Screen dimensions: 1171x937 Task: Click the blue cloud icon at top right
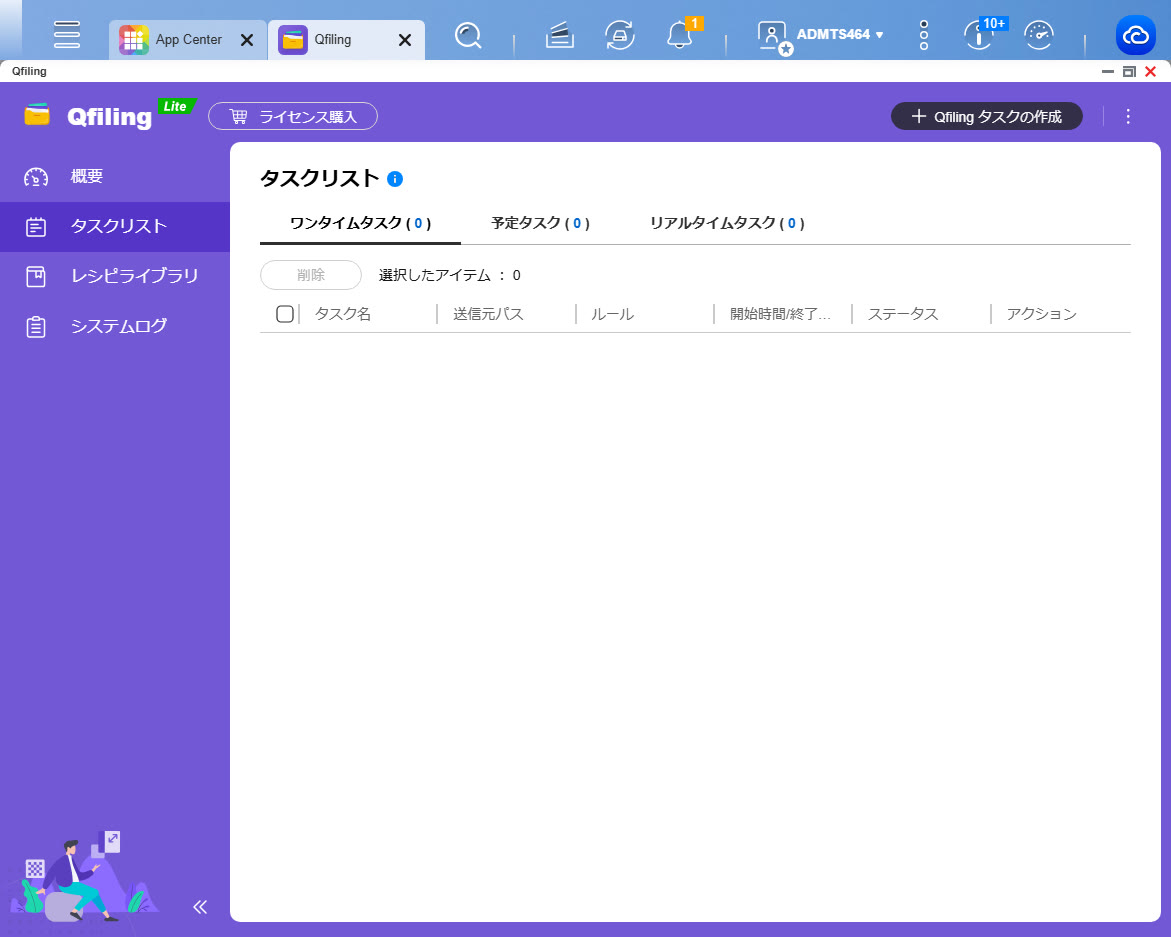click(x=1136, y=36)
